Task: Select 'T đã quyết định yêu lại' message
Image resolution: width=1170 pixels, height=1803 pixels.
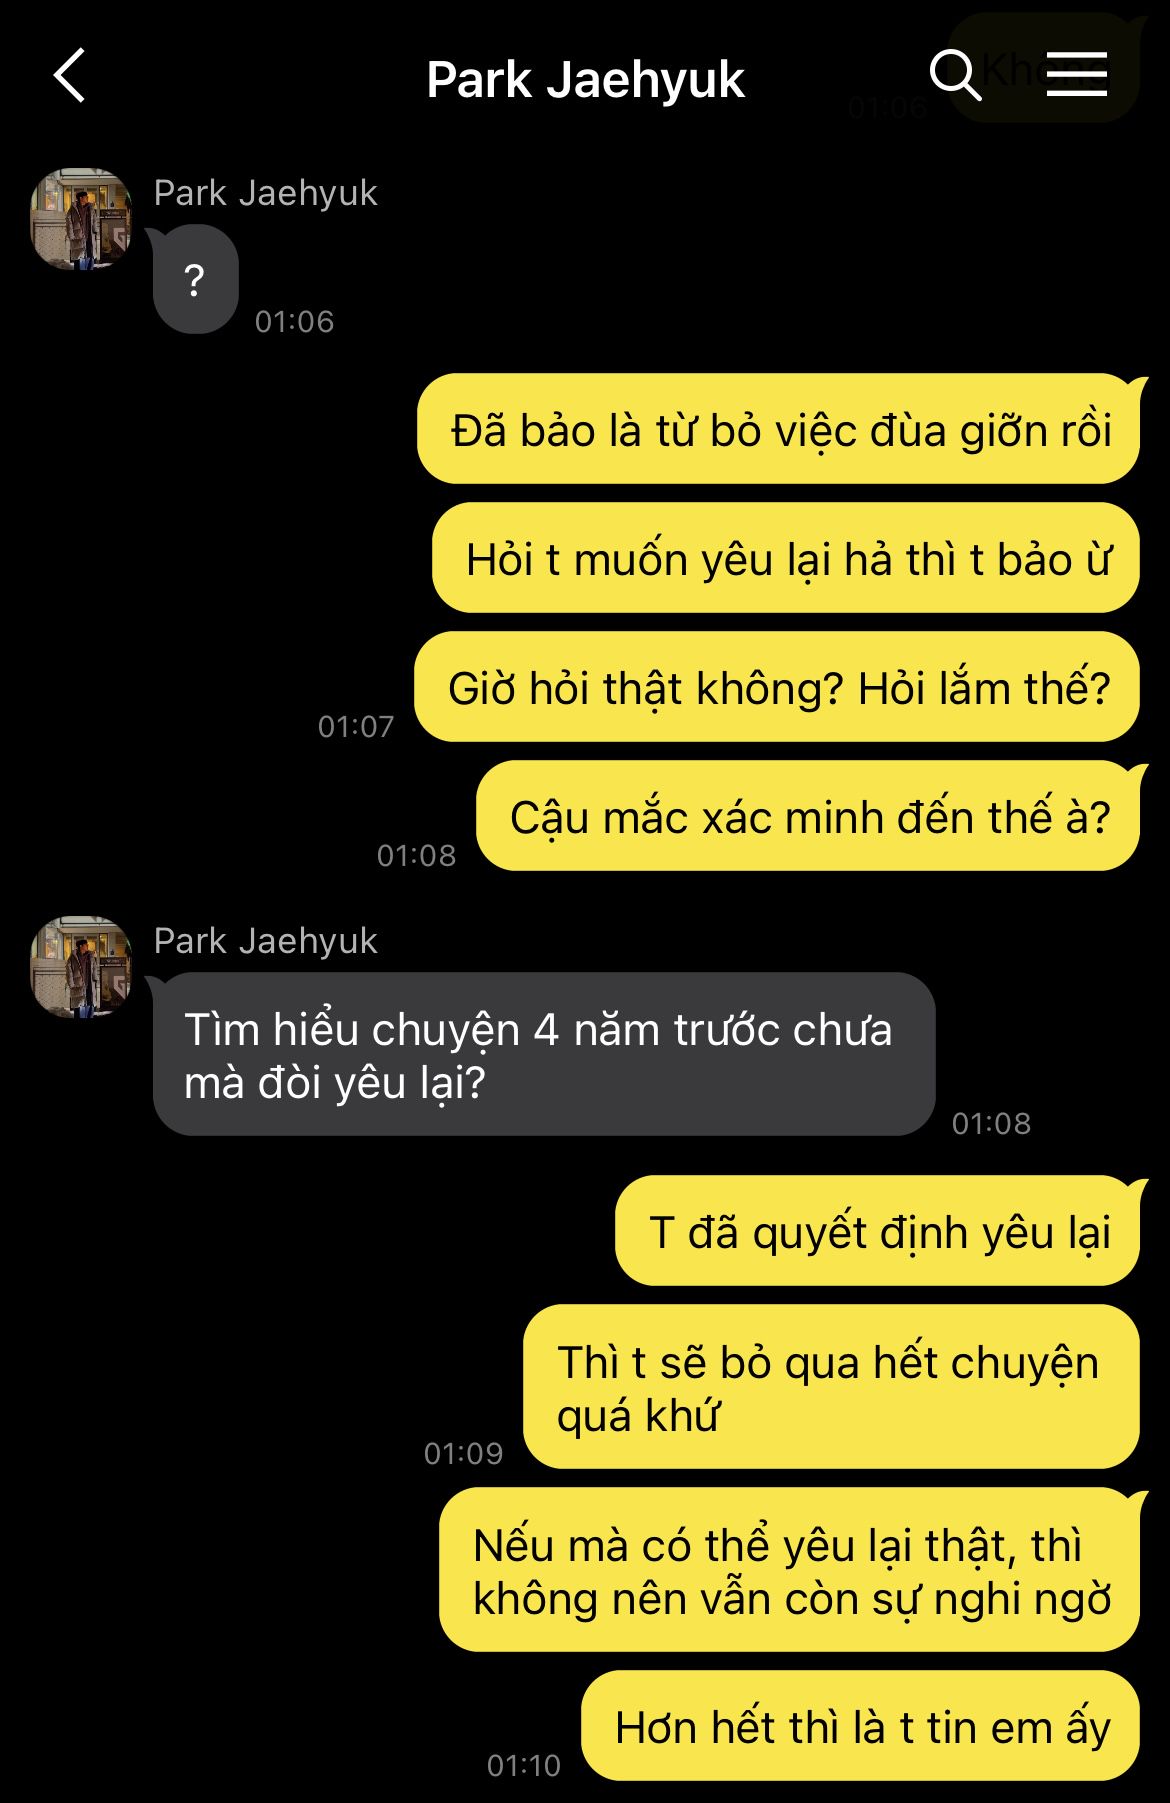Action: (878, 1232)
